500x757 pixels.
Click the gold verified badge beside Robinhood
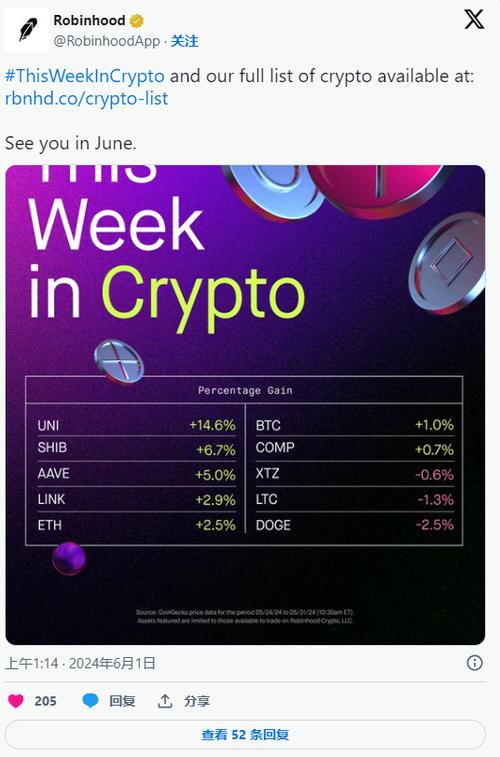[x=137, y=21]
